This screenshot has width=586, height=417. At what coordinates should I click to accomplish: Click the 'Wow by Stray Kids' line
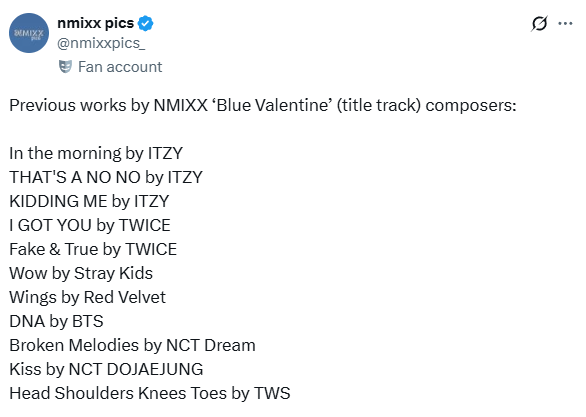[x=81, y=273]
